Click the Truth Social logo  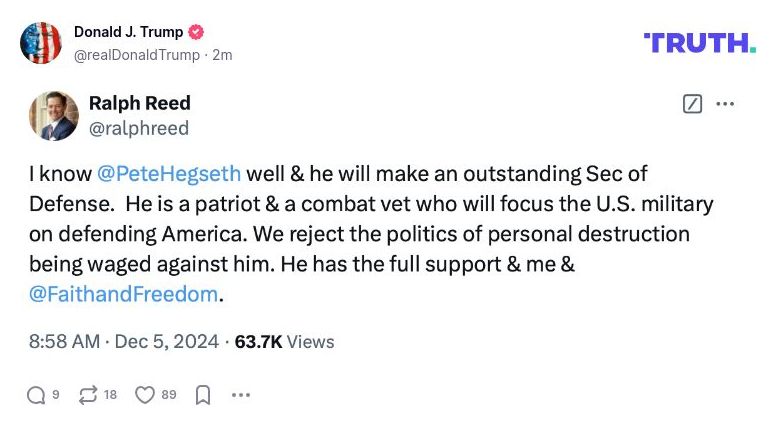pos(699,42)
